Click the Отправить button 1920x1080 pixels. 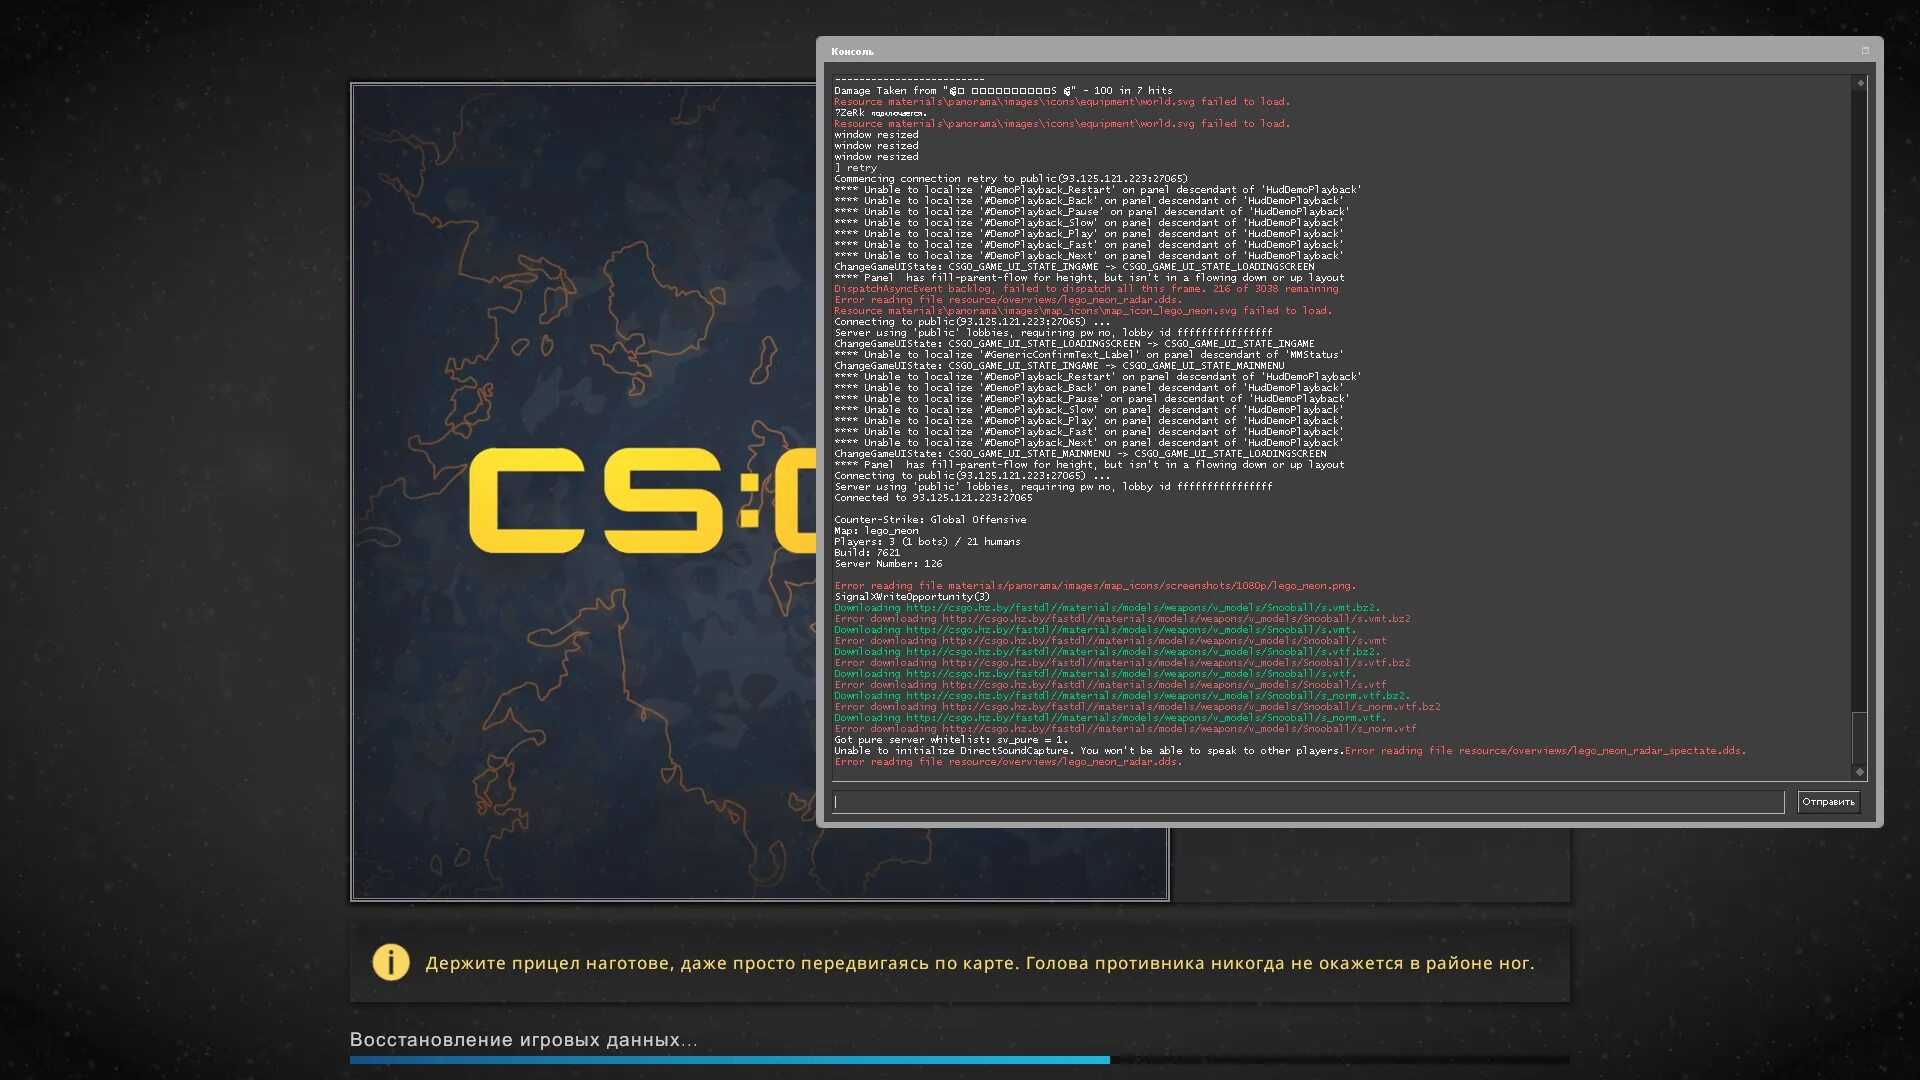(x=1828, y=802)
